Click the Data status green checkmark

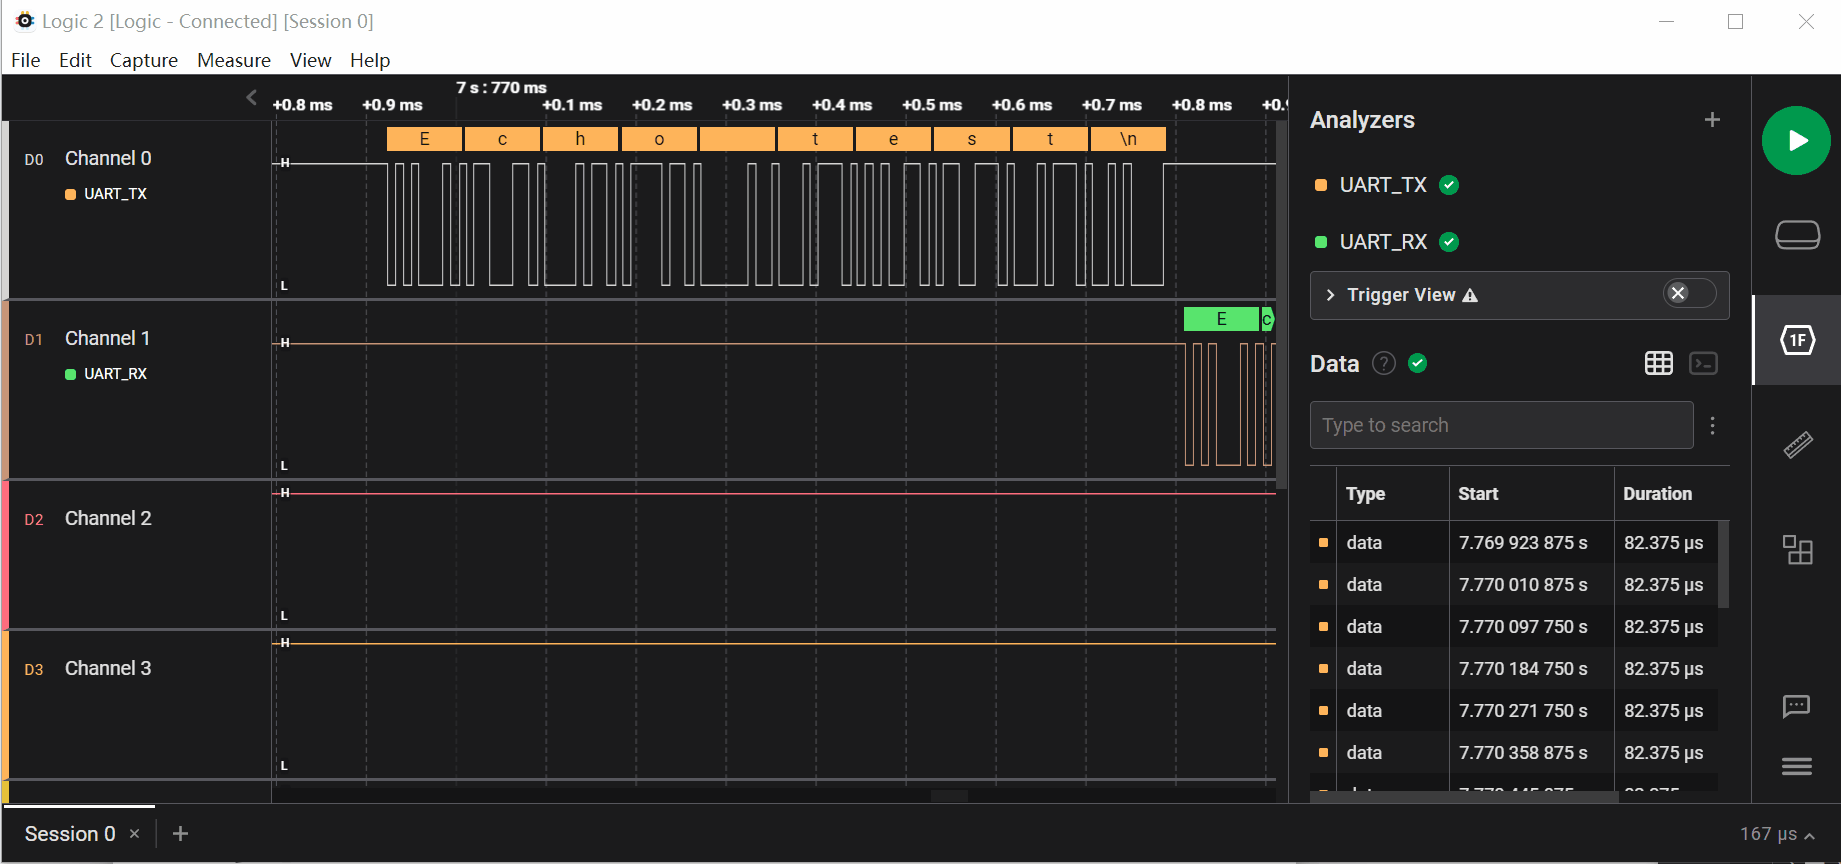[x=1417, y=363]
